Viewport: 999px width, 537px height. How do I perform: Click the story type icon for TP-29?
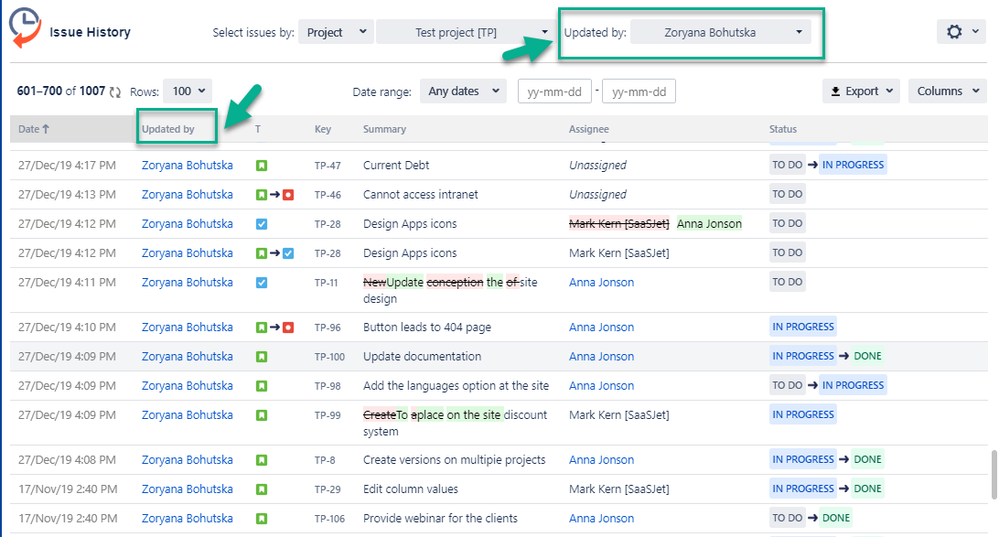coord(261,489)
